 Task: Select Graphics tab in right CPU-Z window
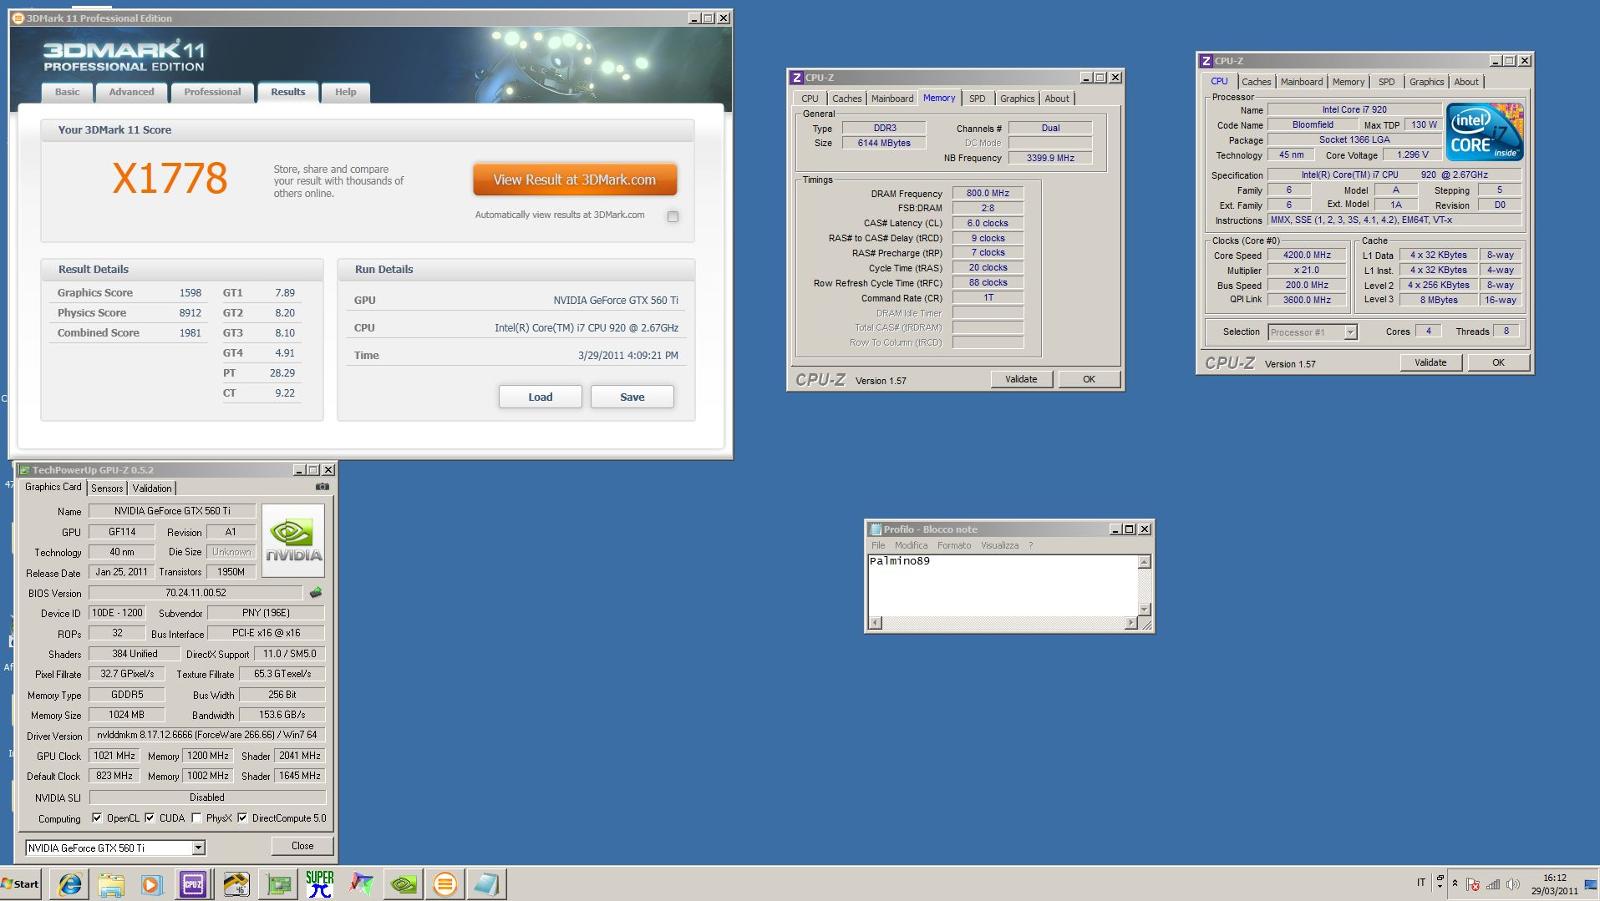[1427, 82]
